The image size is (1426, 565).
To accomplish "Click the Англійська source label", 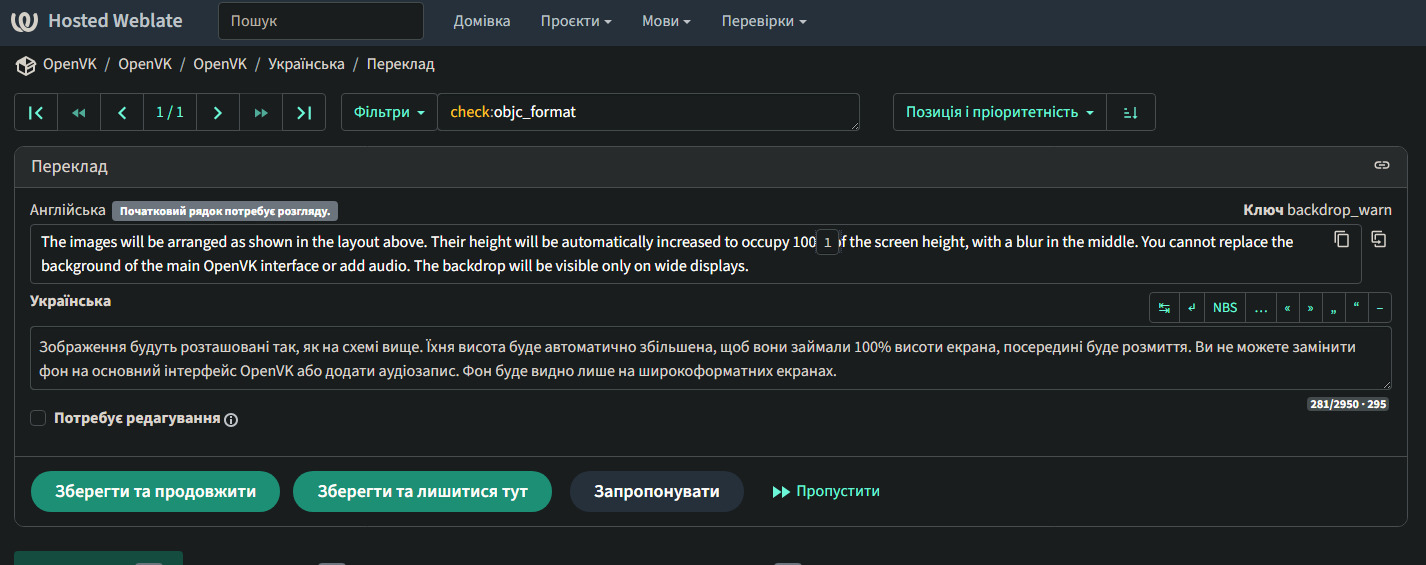I will click(68, 210).
